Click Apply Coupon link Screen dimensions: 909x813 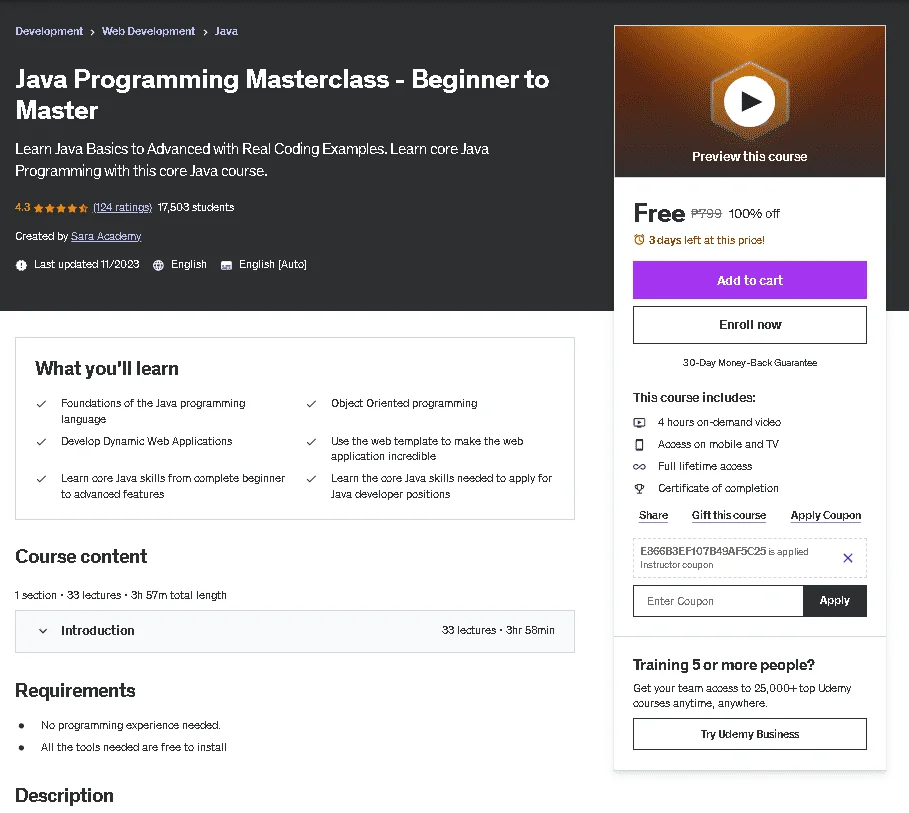pos(826,516)
